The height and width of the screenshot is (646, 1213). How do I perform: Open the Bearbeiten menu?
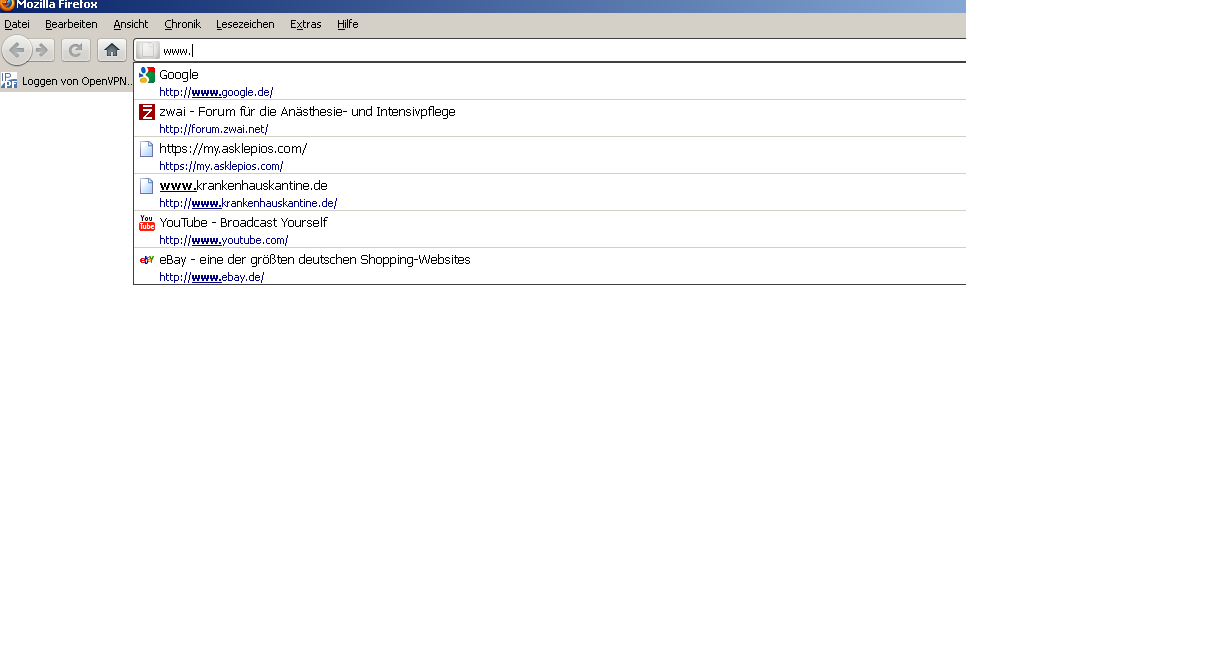71,24
